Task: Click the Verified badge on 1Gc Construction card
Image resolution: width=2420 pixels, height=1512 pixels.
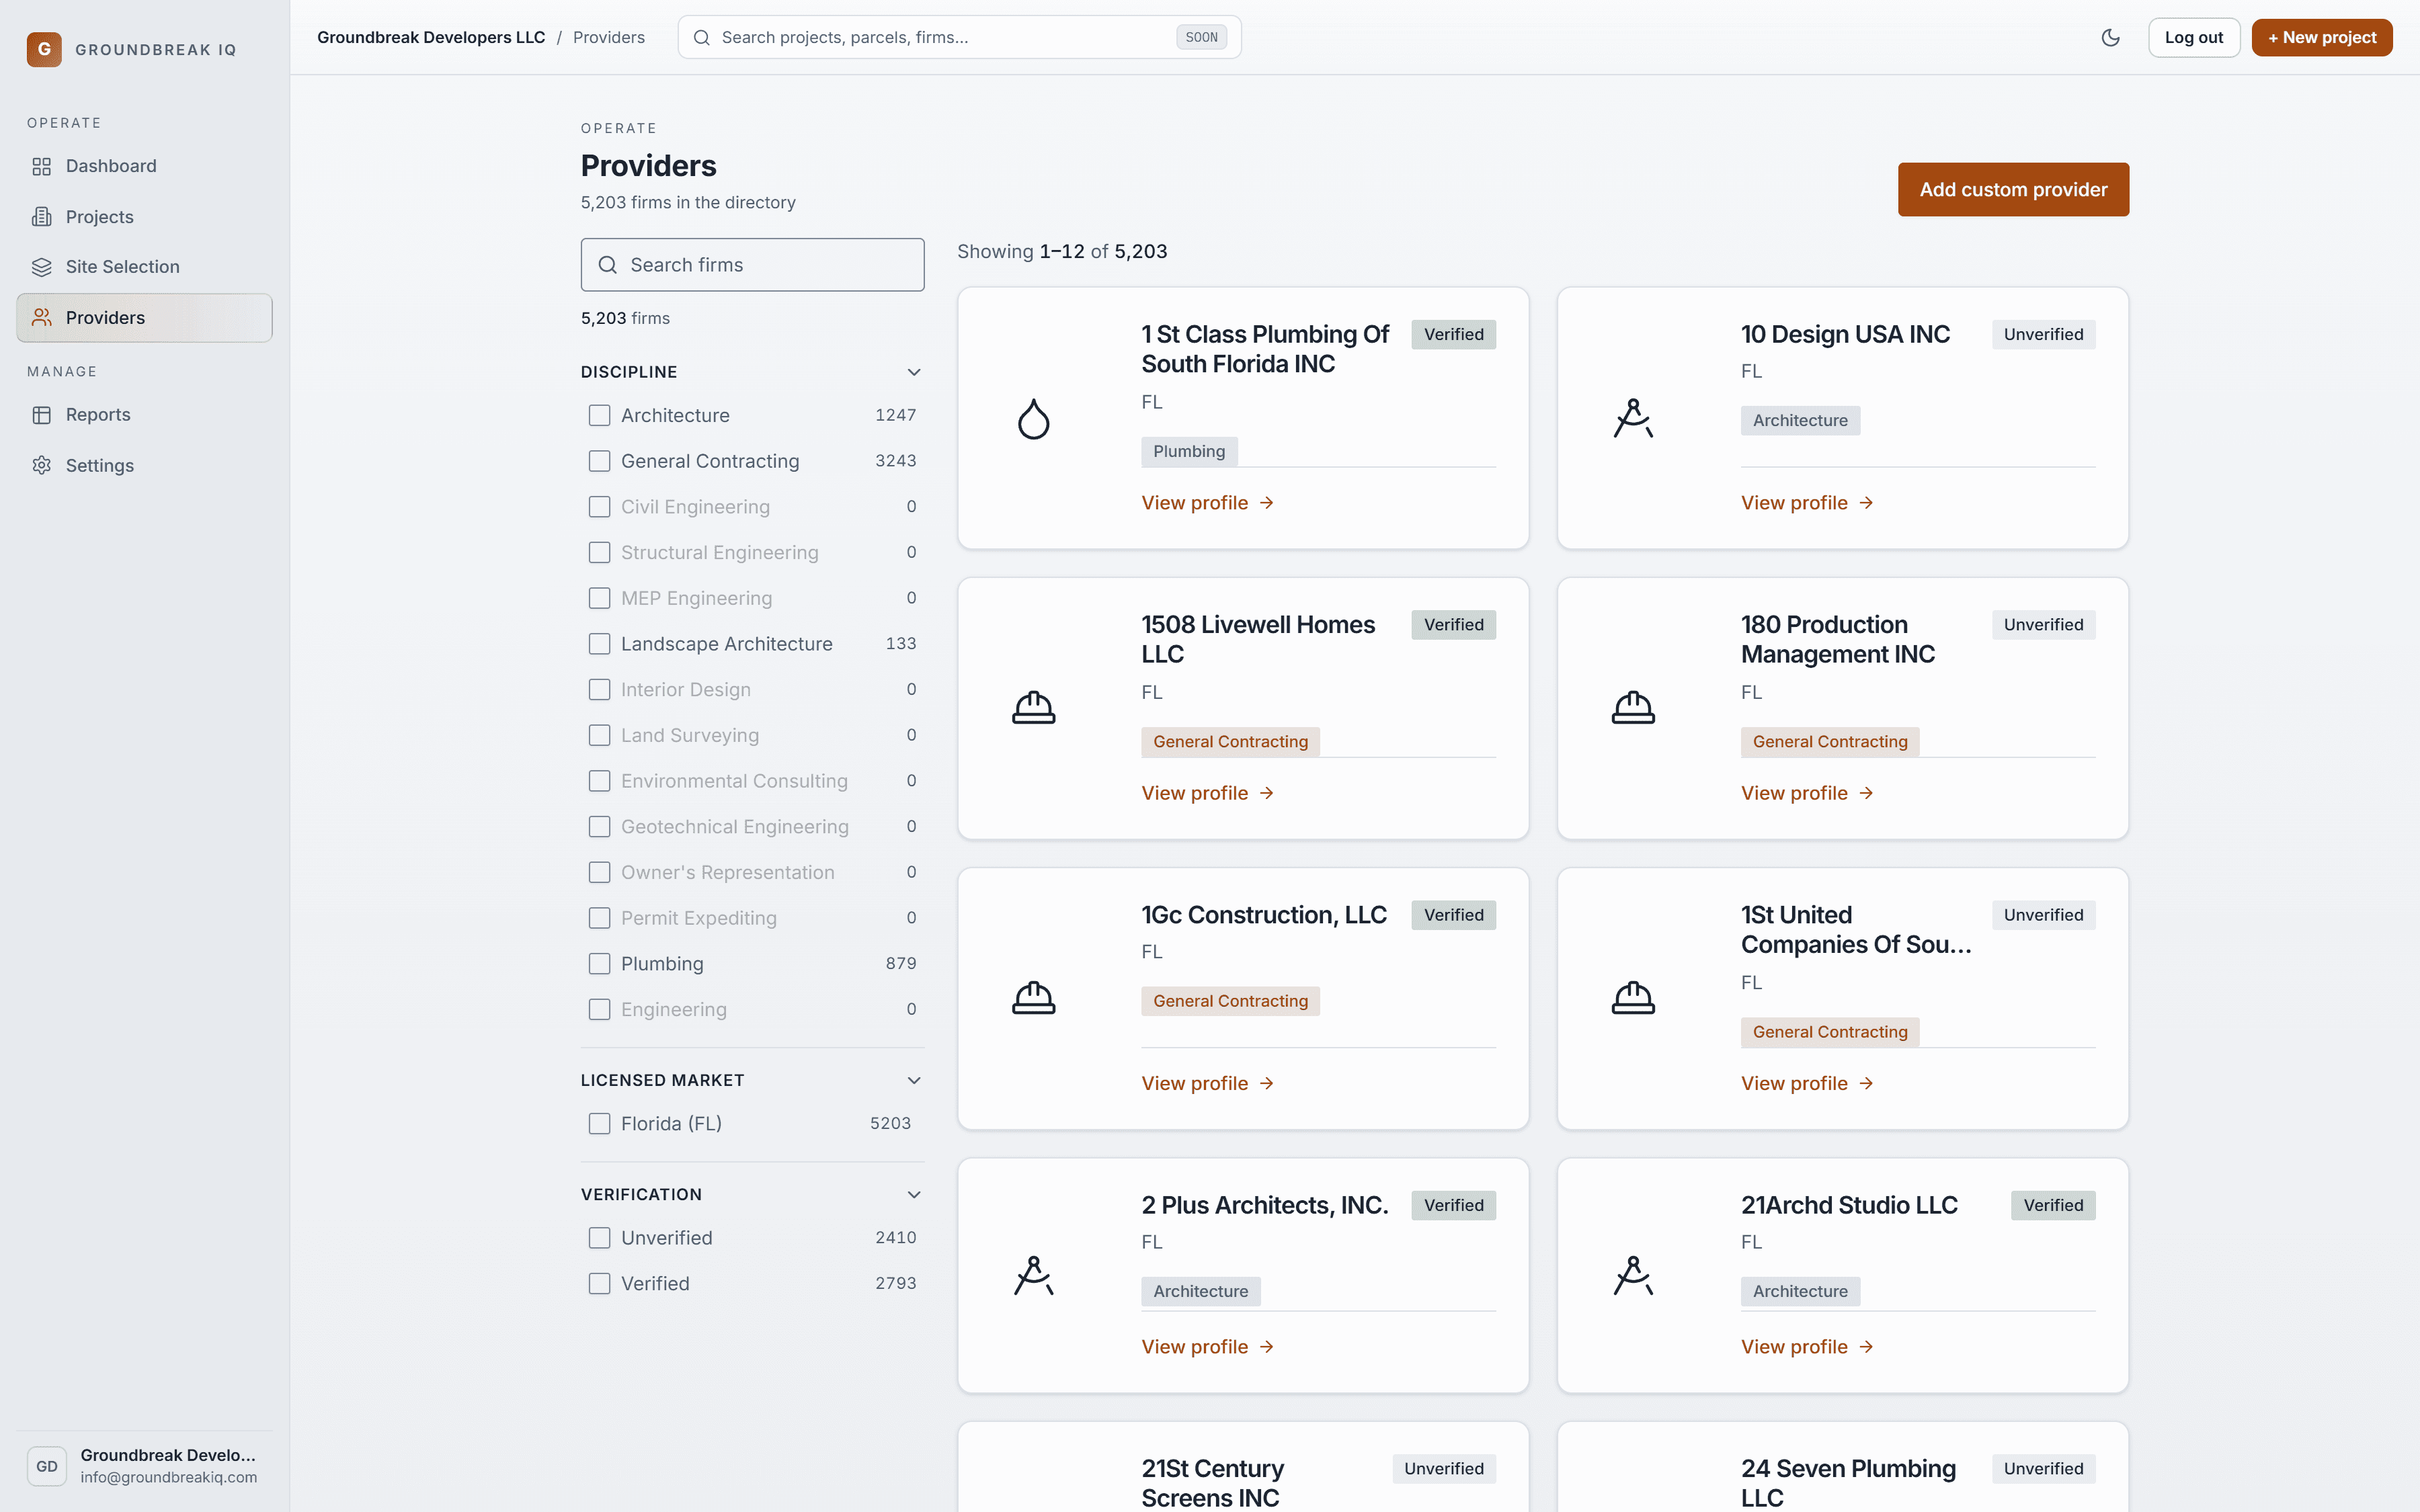Action: (1453, 915)
